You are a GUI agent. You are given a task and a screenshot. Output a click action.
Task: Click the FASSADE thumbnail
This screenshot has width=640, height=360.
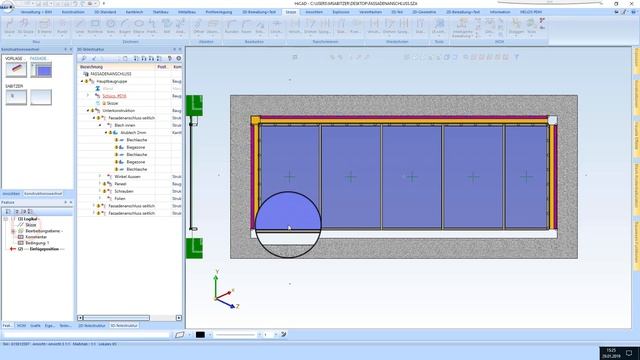pyautogui.click(x=41, y=70)
